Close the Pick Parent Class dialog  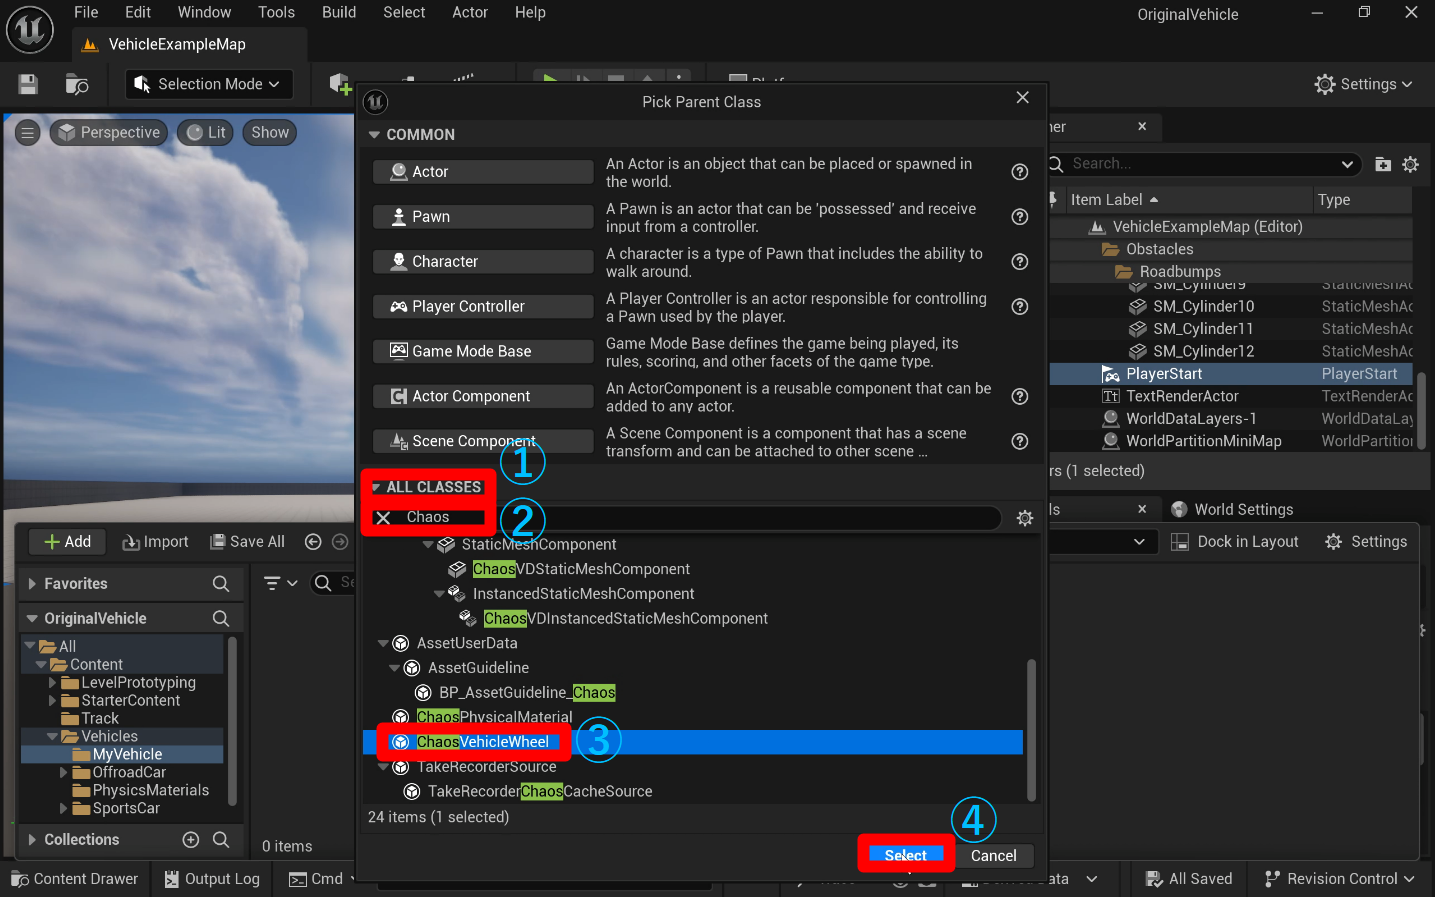[1022, 97]
